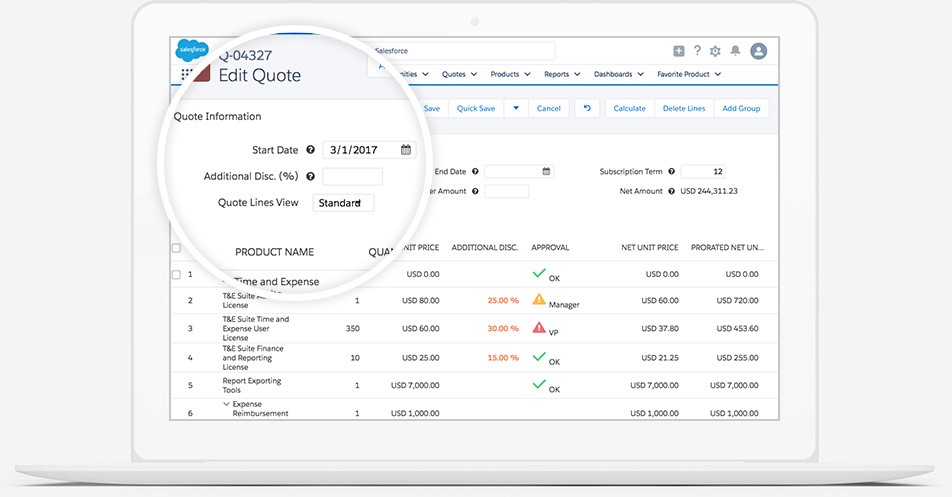Show help for Additional Disc. (%) field
The image size is (952, 497).
(x=310, y=177)
